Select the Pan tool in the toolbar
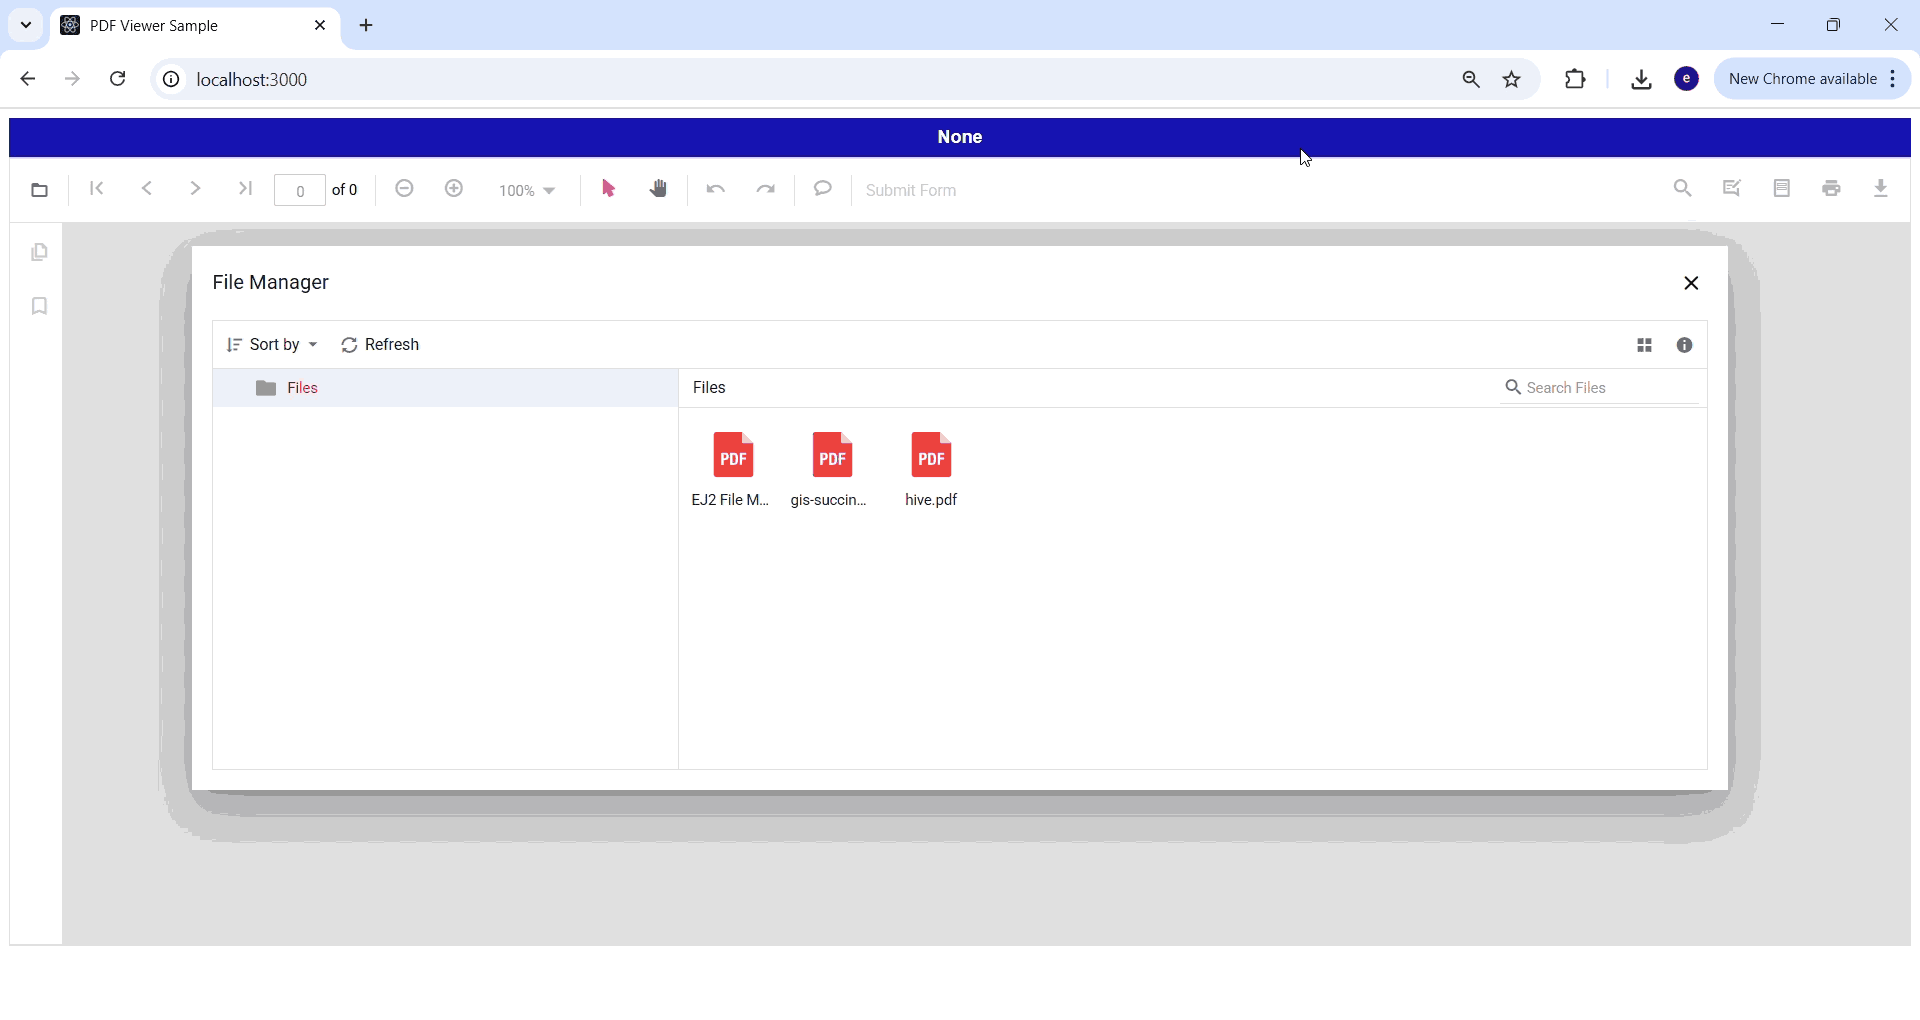The image size is (1920, 1020). click(x=659, y=190)
